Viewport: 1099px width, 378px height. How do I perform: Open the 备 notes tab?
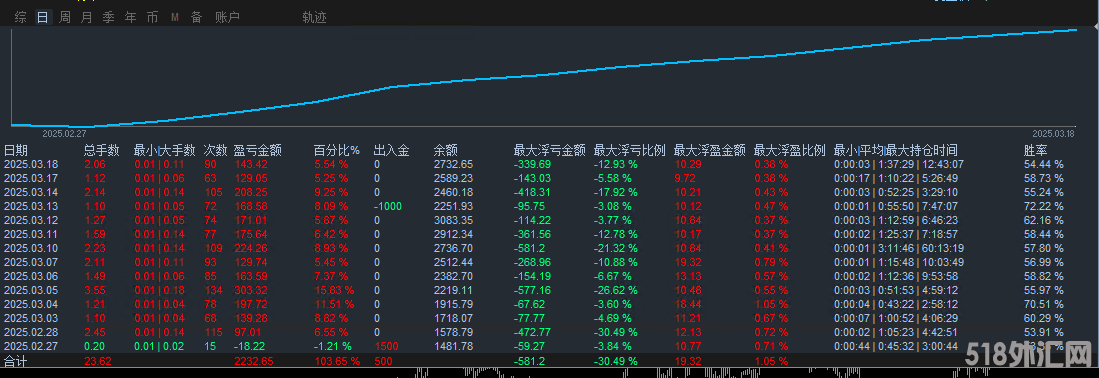tap(196, 18)
